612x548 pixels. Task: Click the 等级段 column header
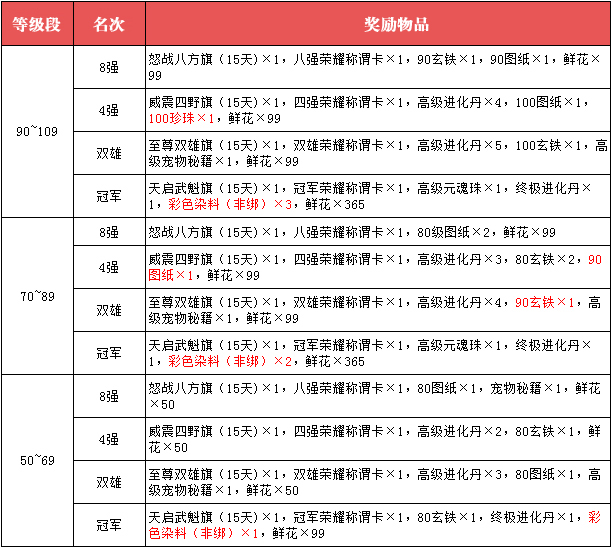tap(37, 24)
